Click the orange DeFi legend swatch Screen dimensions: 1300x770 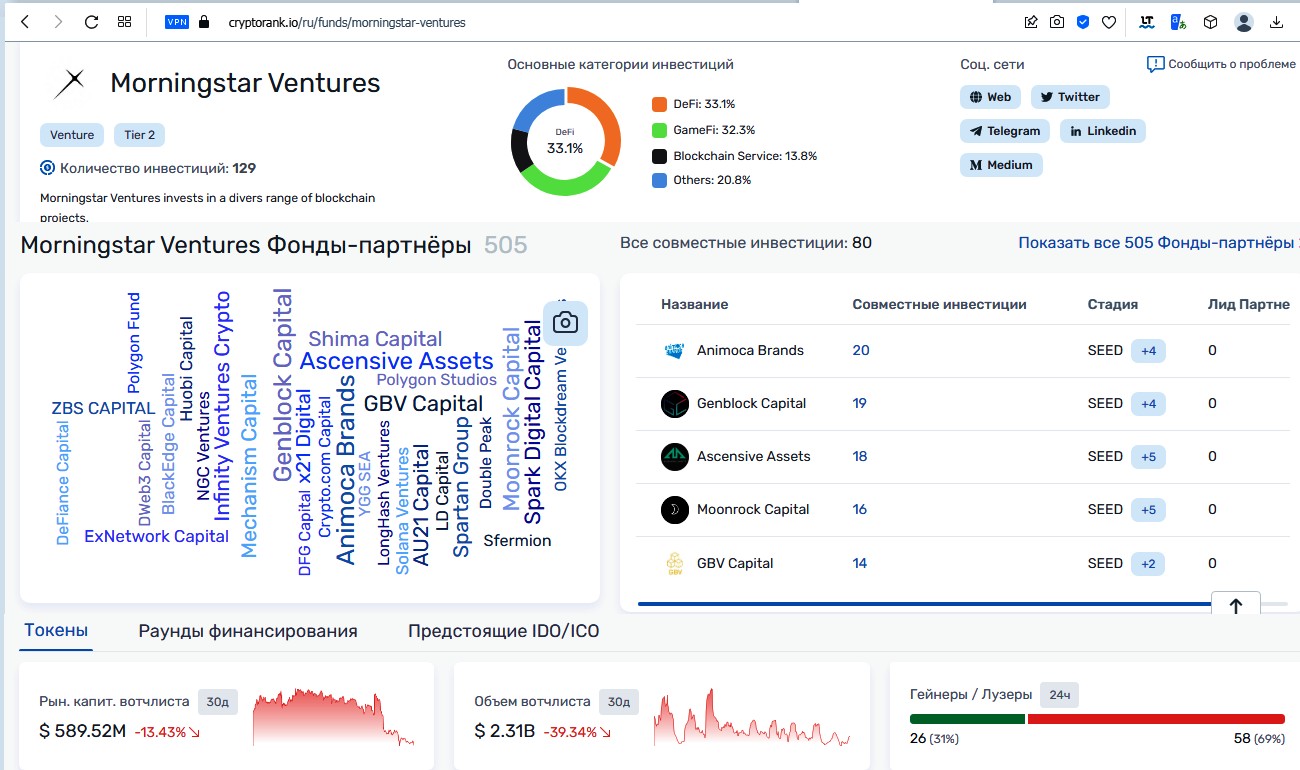[659, 104]
